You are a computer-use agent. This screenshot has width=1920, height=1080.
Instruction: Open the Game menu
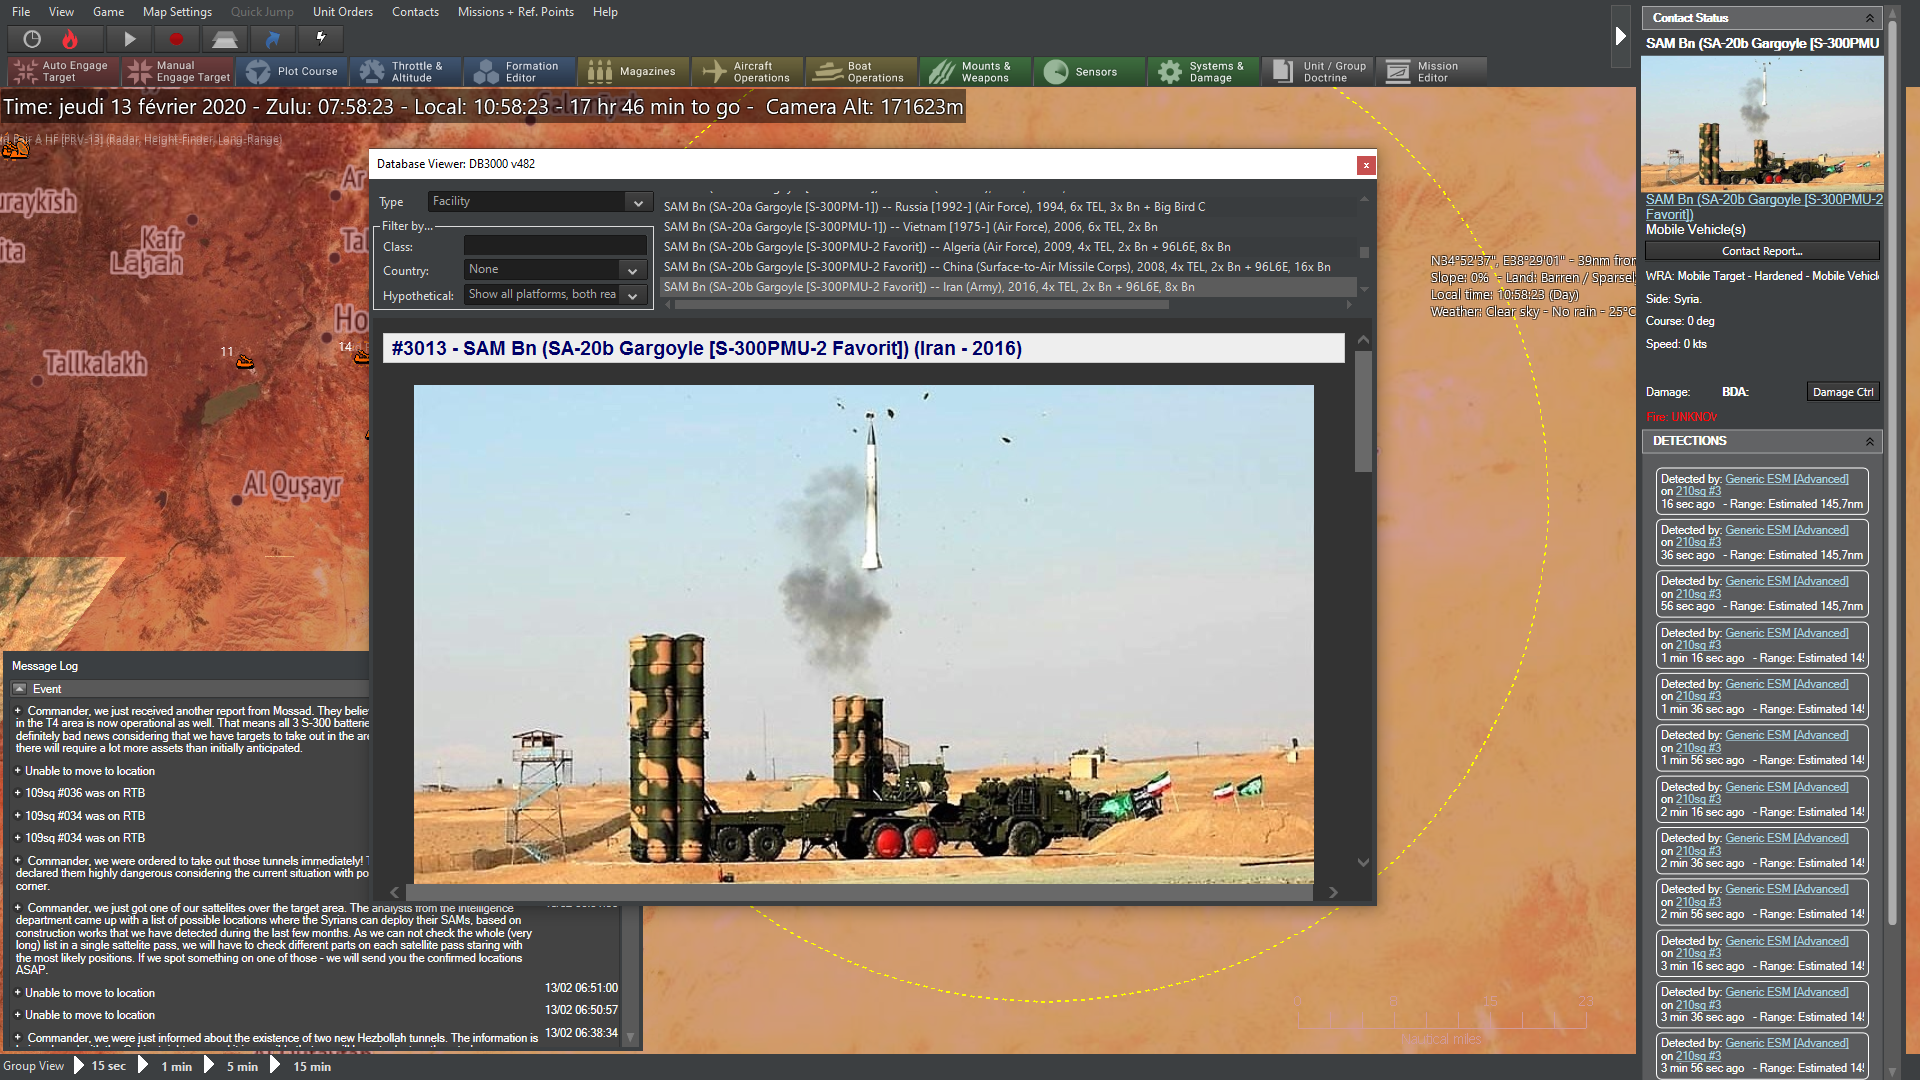108,12
